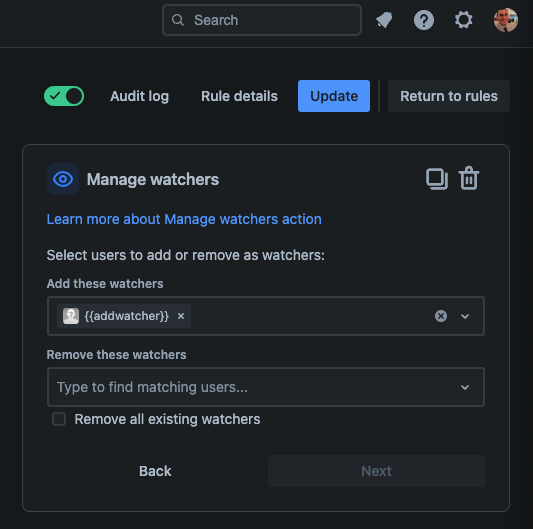Open the user profile avatar
The image size is (533, 529).
point(505,20)
